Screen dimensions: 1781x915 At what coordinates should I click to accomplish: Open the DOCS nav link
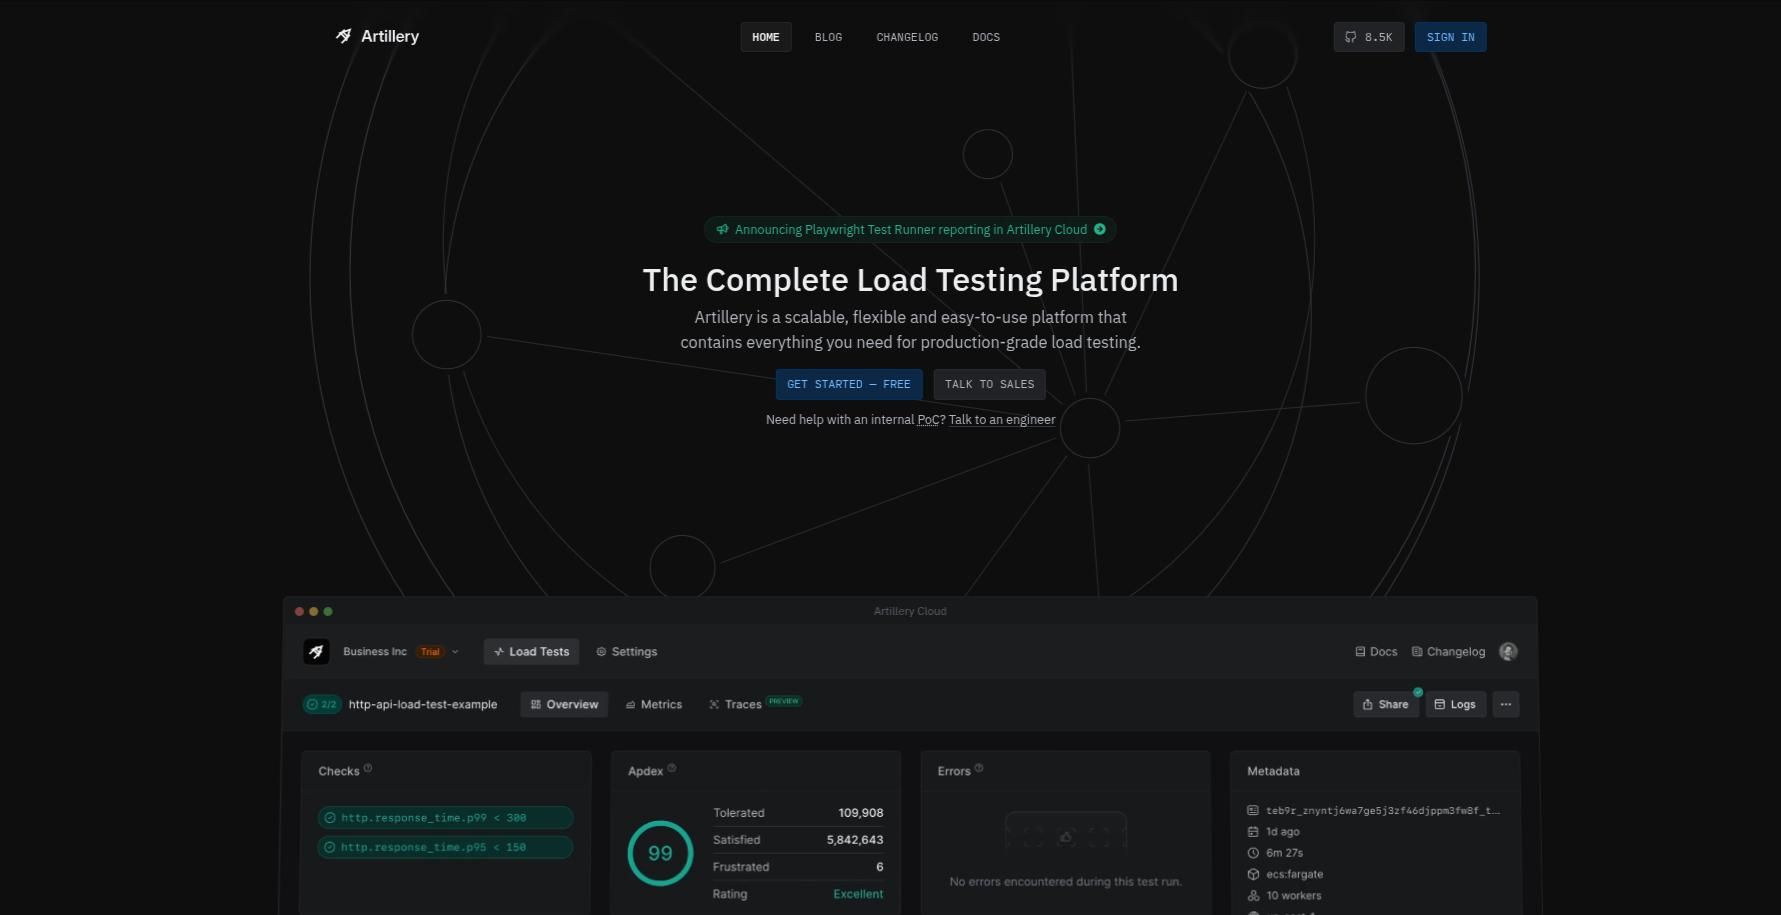pyautogui.click(x=986, y=37)
